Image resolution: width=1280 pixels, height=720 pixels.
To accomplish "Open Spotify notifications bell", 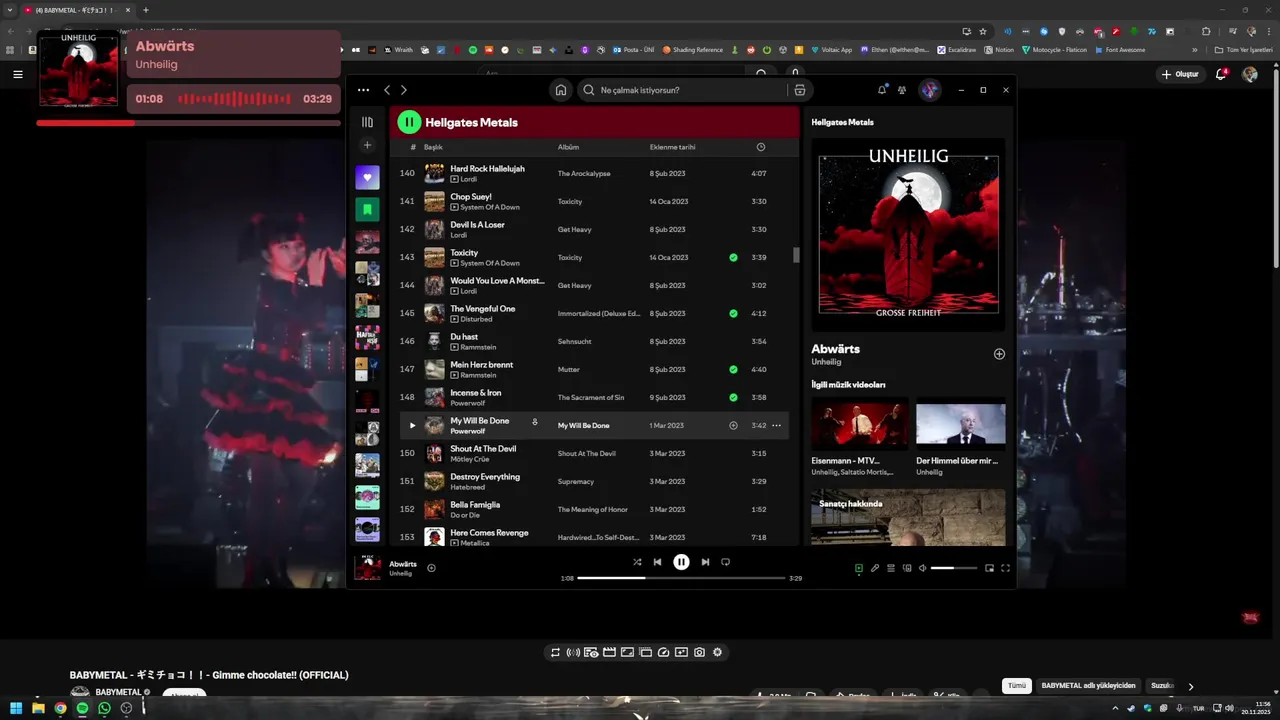I will (x=882, y=90).
